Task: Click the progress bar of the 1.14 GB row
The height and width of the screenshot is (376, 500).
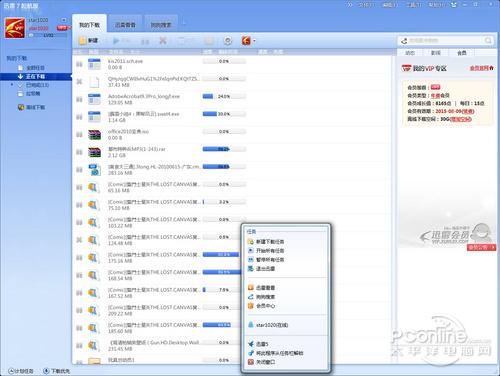Action: [224, 114]
